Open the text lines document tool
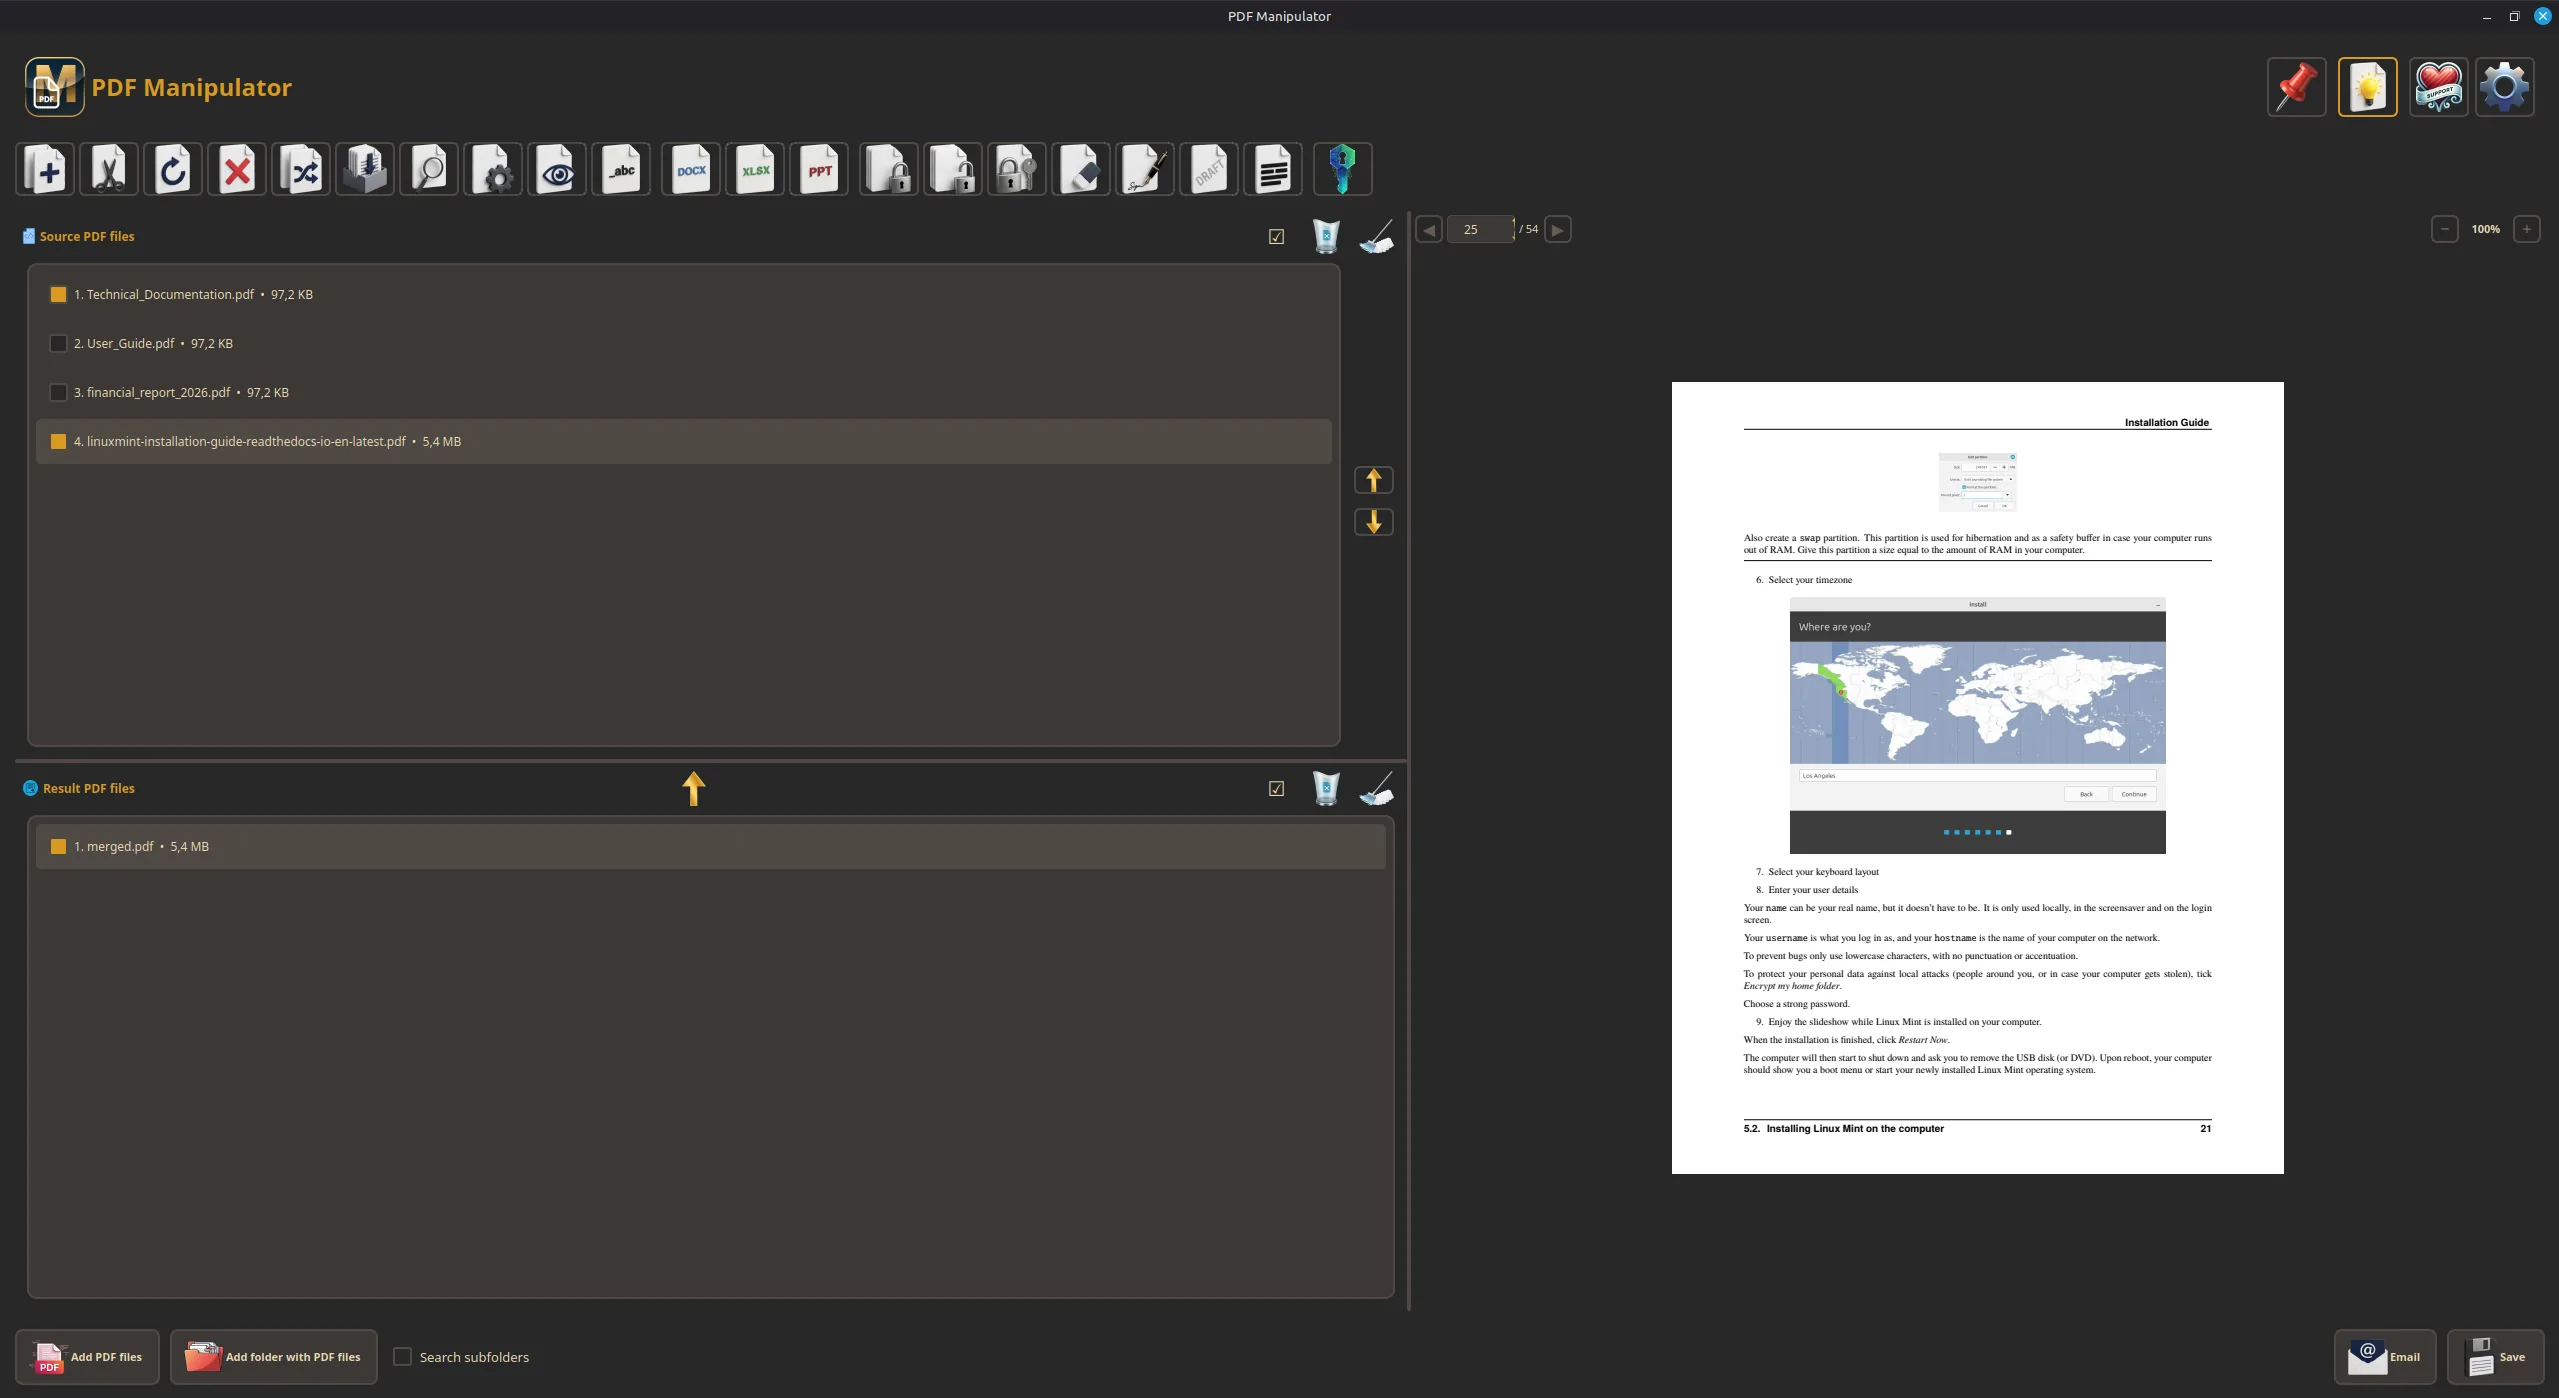The image size is (2559, 1398). tap(1273, 169)
